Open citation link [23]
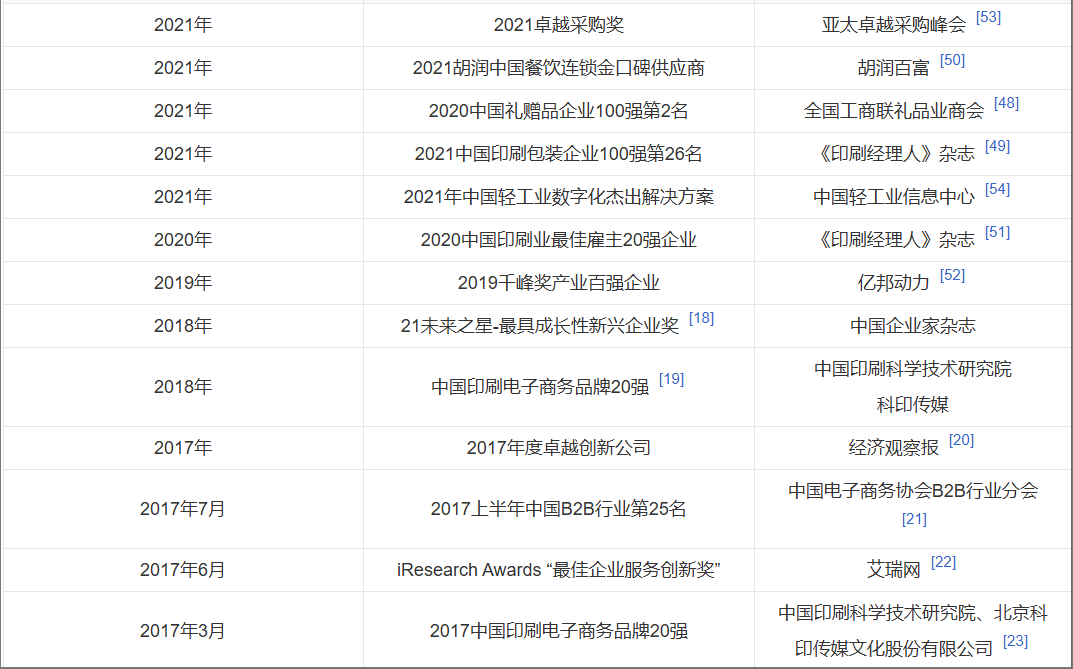The image size is (1073, 669). (x=1016, y=642)
